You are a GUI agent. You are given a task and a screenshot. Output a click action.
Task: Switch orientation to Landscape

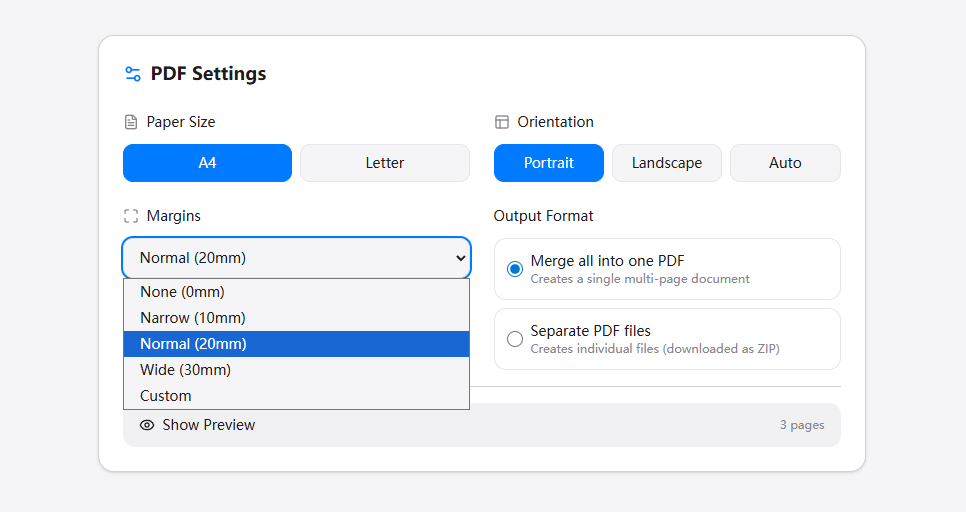click(x=667, y=163)
